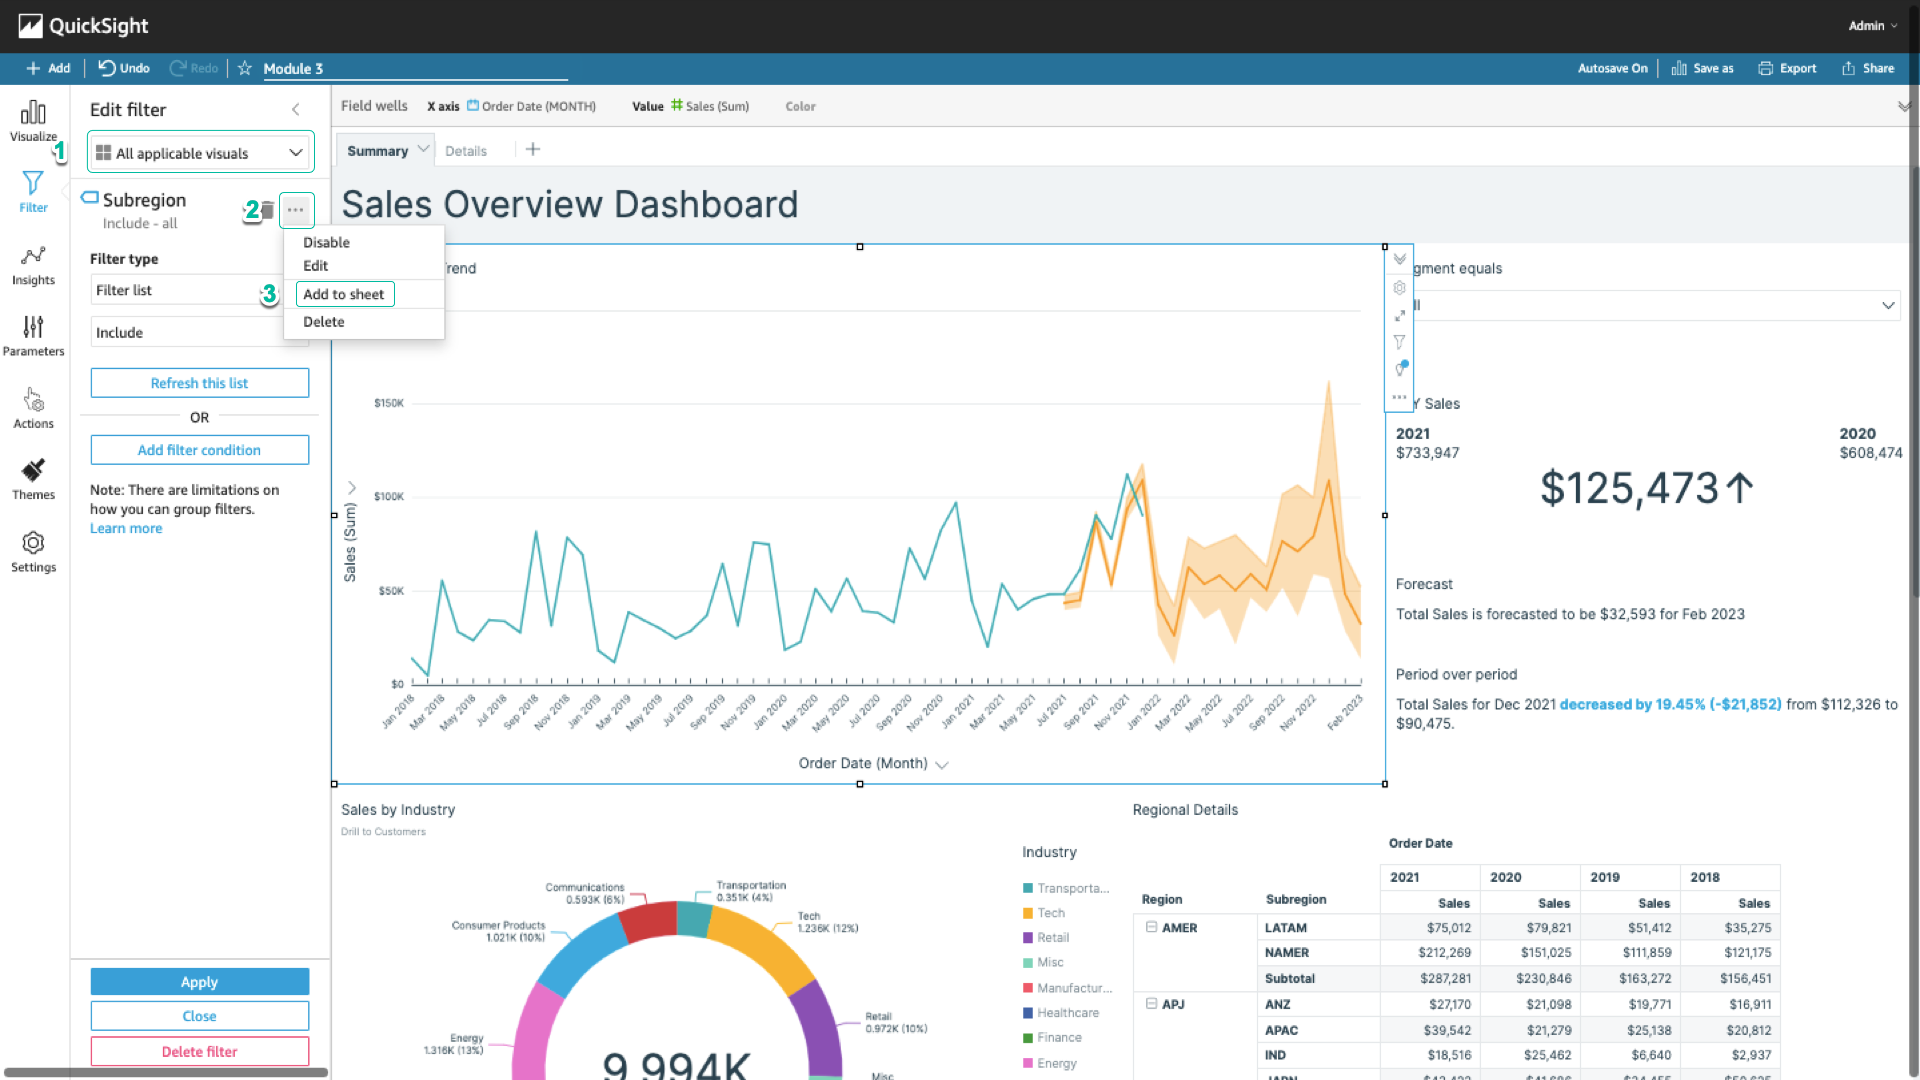
Task: Open the visual's filter funnel icon
Action: click(1399, 342)
